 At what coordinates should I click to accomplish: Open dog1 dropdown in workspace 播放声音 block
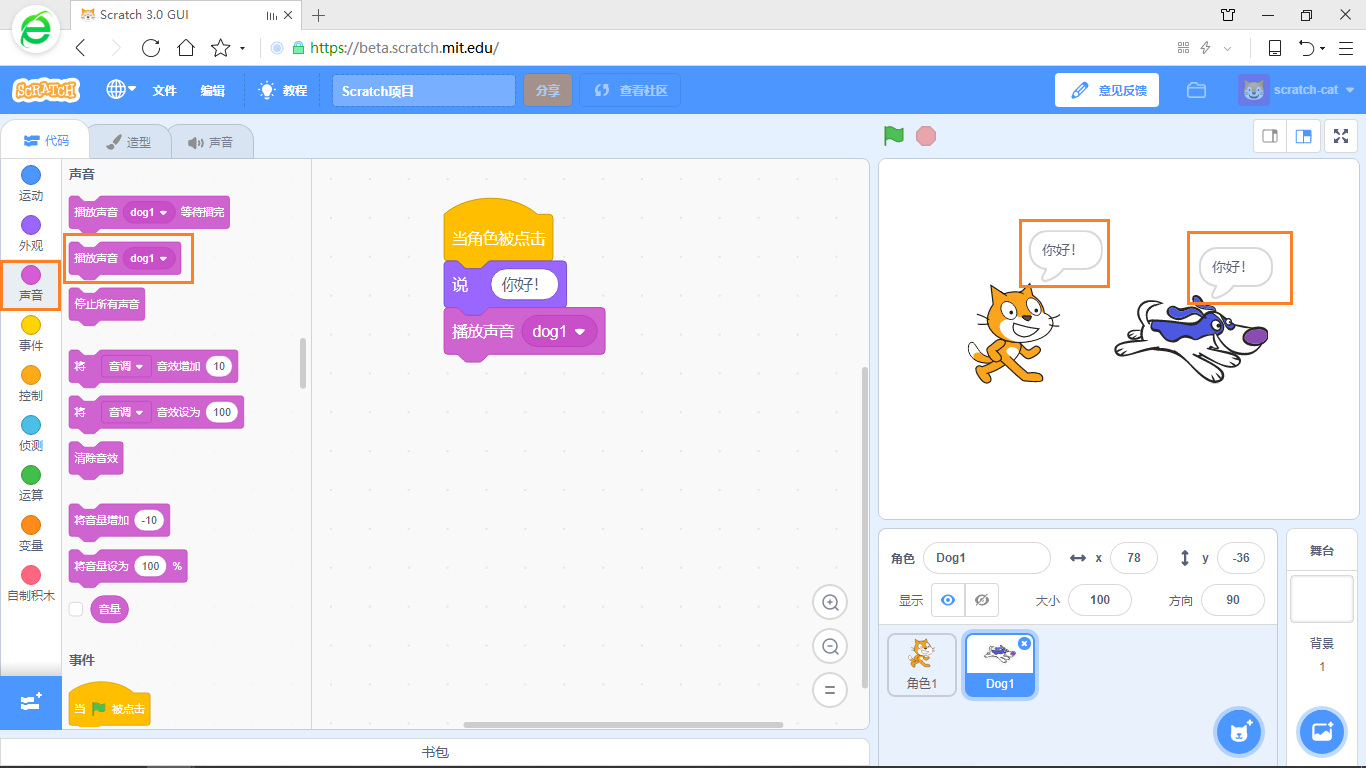pos(559,331)
